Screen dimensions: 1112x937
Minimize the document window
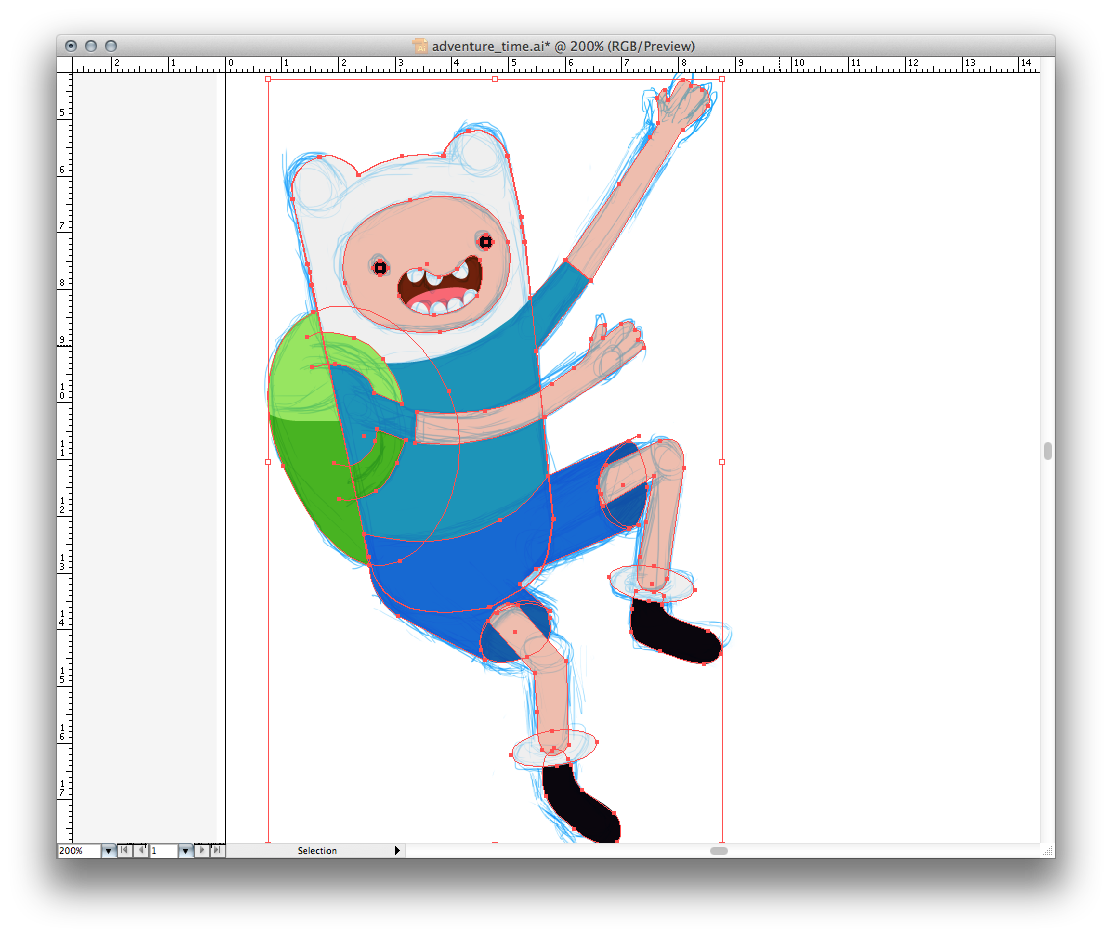(91, 46)
